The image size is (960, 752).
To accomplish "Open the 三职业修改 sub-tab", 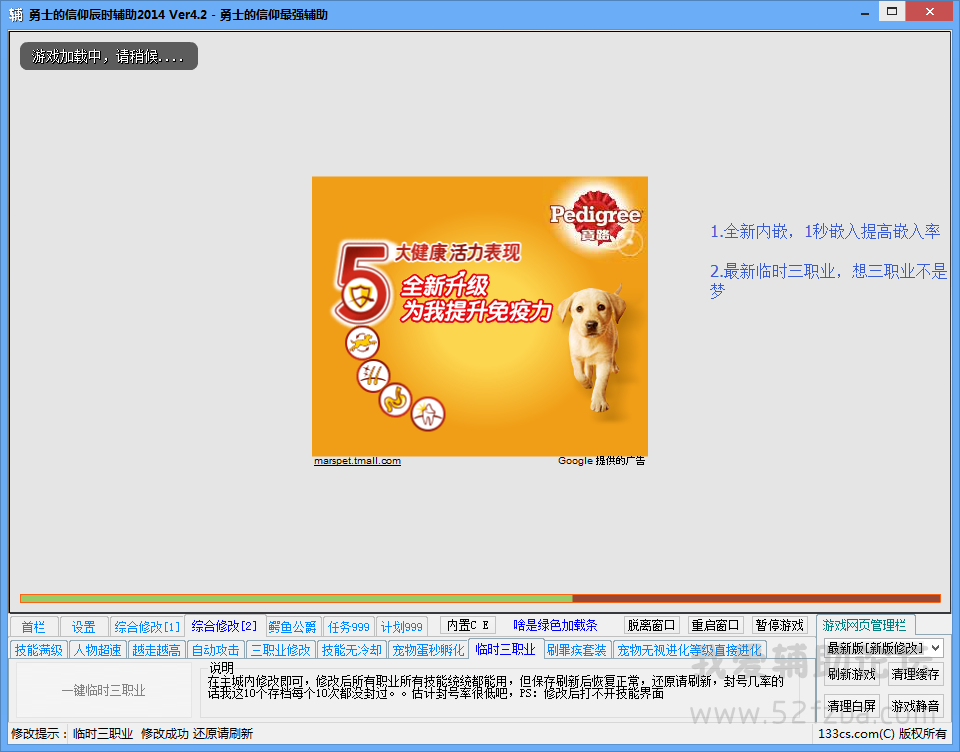I will [x=280, y=650].
